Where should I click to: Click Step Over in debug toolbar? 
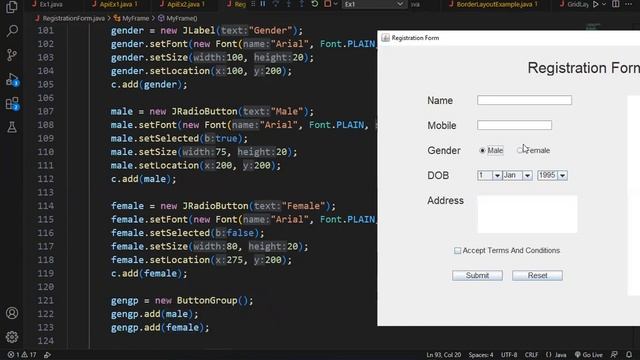(x=276, y=4)
